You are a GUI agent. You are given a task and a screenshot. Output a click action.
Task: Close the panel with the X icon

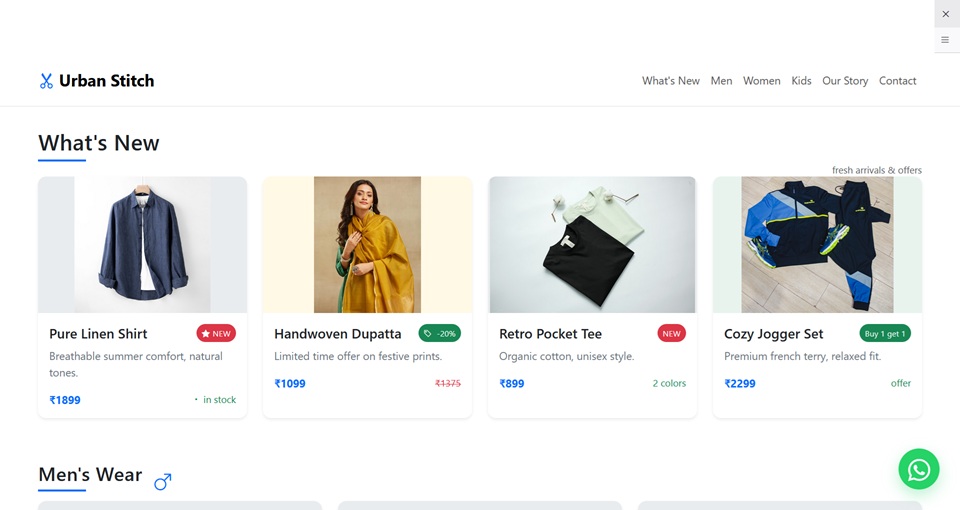pyautogui.click(x=945, y=13)
